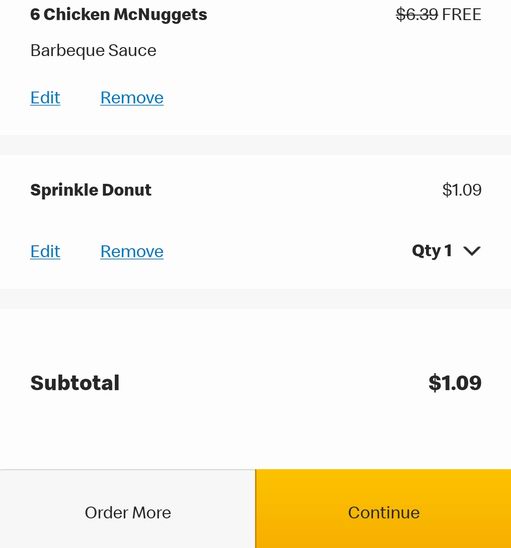Click the FREE price label
511x548 pixels.
462,15
